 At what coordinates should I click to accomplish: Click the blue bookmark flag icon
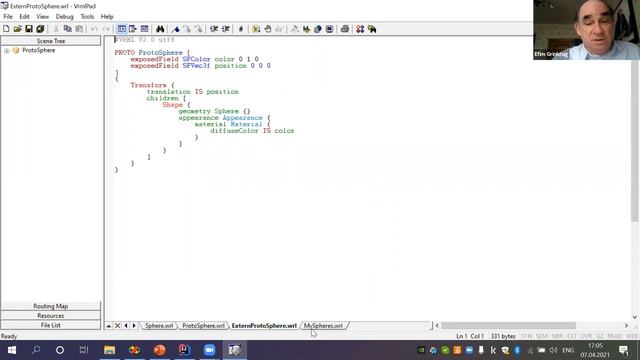176,29
